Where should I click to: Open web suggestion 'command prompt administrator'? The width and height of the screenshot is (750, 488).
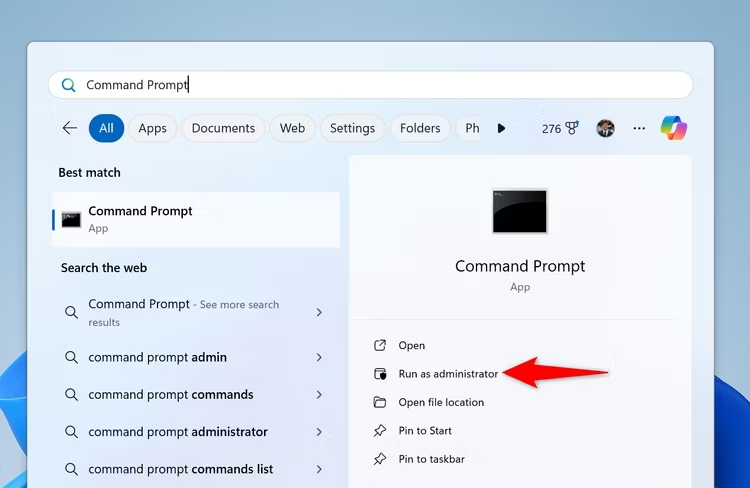(x=196, y=432)
